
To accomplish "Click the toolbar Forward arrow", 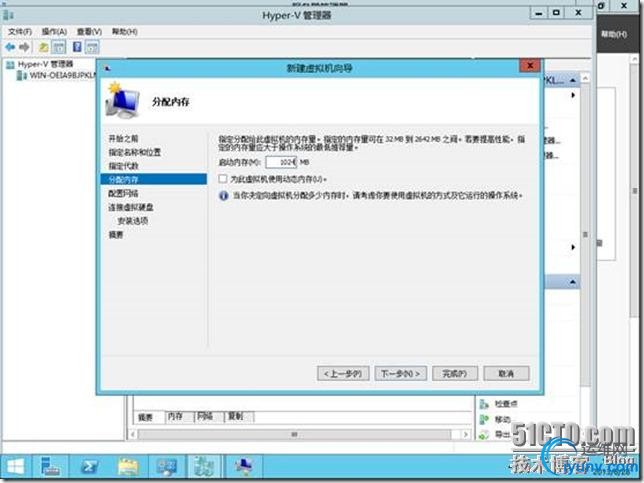I will [x=24, y=47].
